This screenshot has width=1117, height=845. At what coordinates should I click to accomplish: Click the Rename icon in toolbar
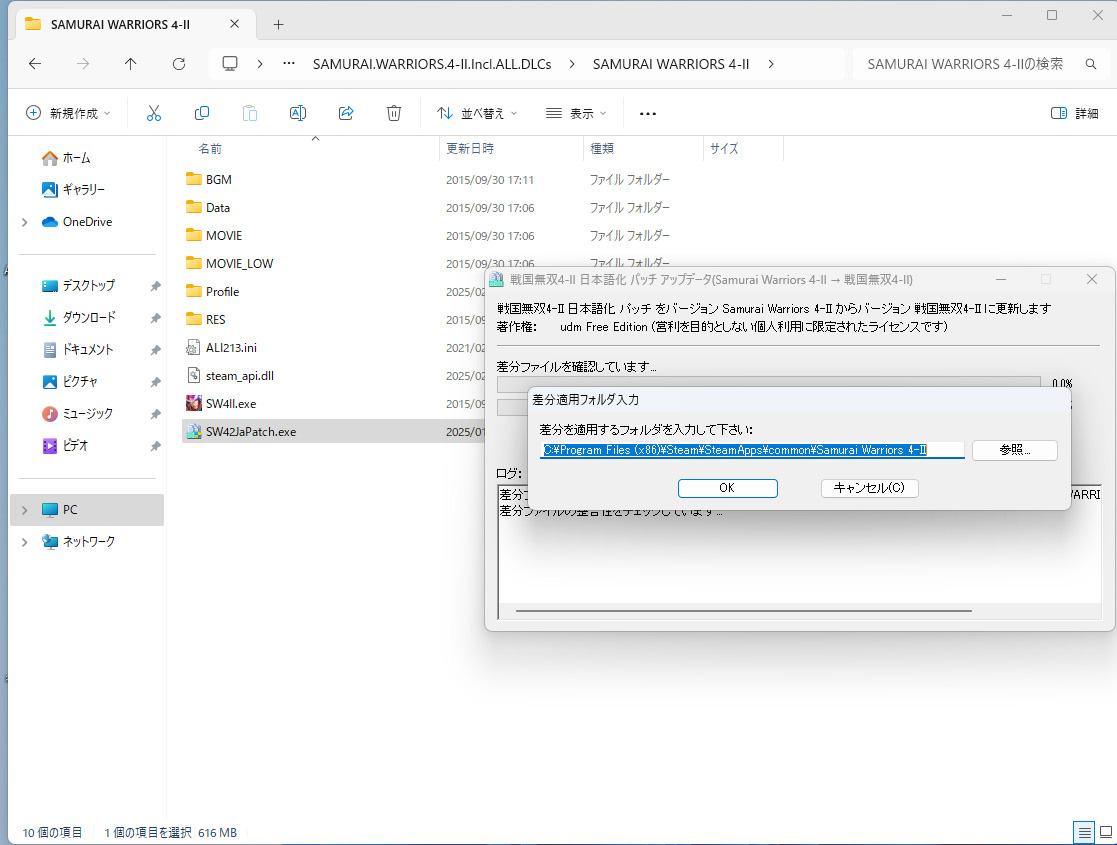point(298,113)
